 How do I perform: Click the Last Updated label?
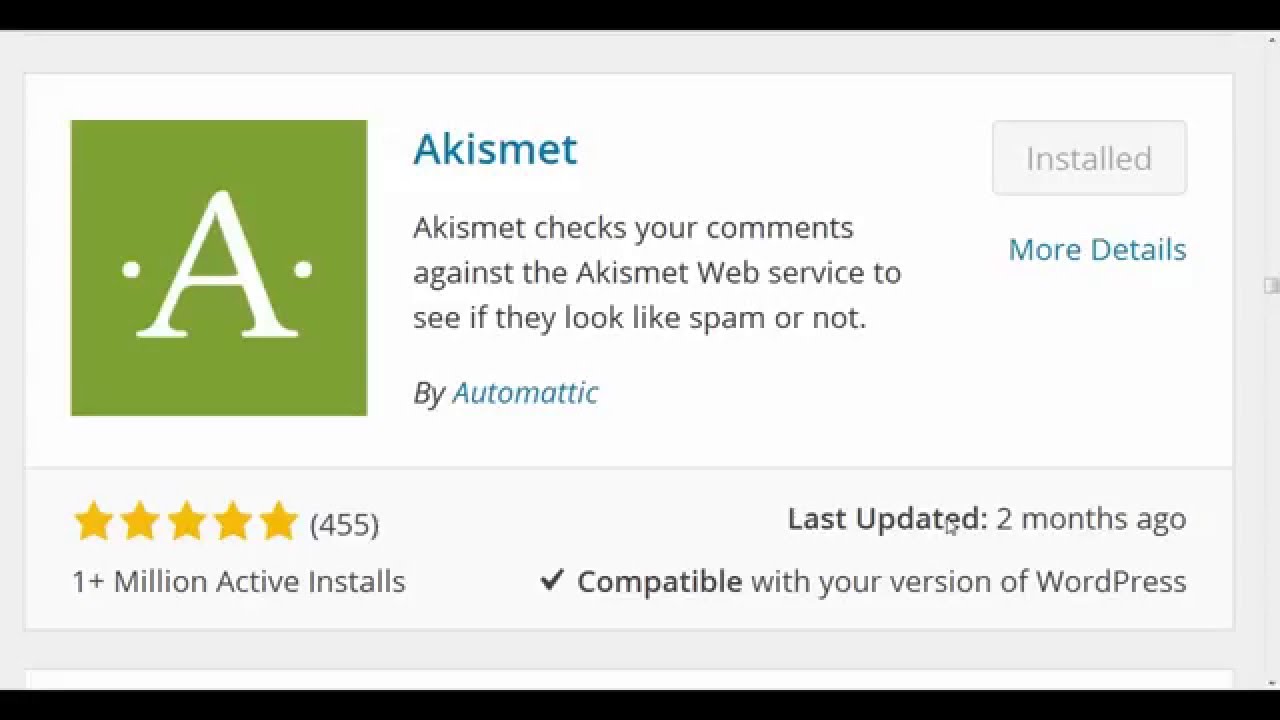tap(887, 518)
